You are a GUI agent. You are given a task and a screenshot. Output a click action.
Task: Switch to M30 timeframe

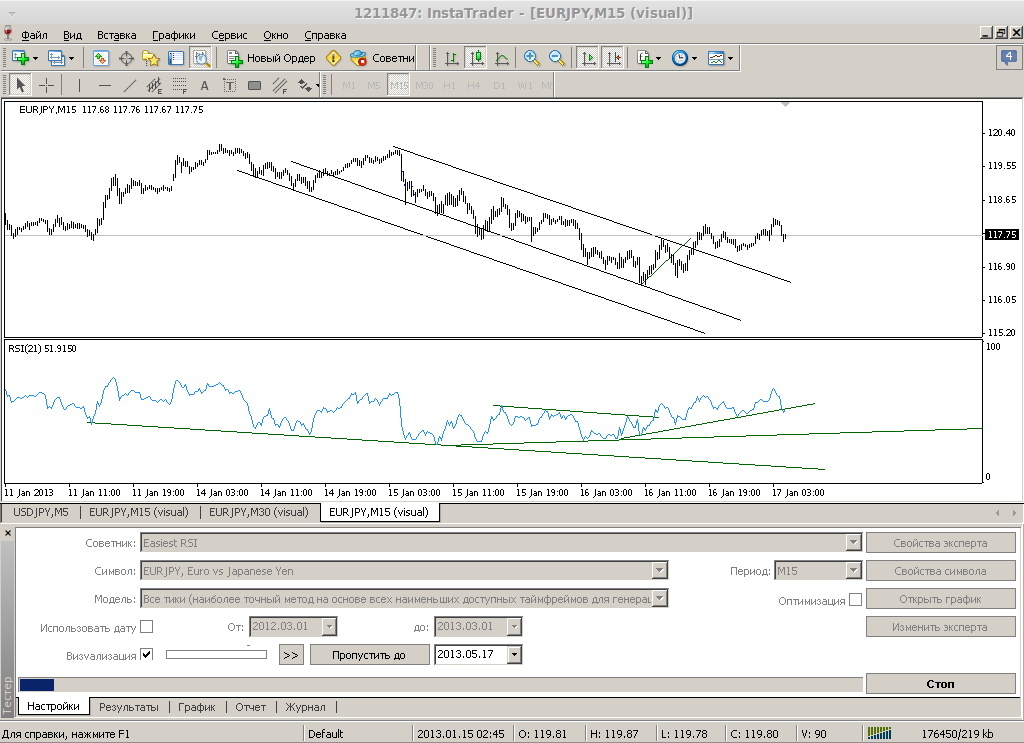tap(424, 85)
